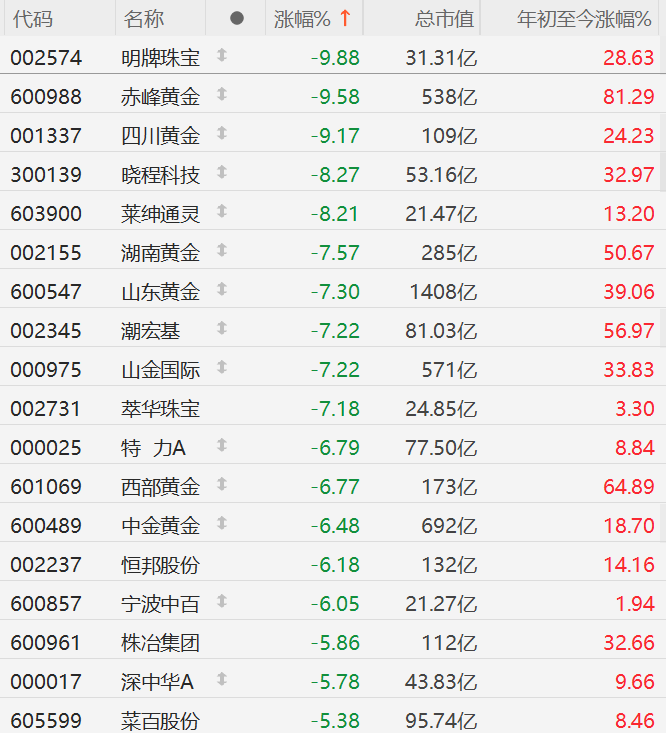The width and height of the screenshot is (666, 733).
Task: Select stock name 深中华A
Action: pos(157,683)
